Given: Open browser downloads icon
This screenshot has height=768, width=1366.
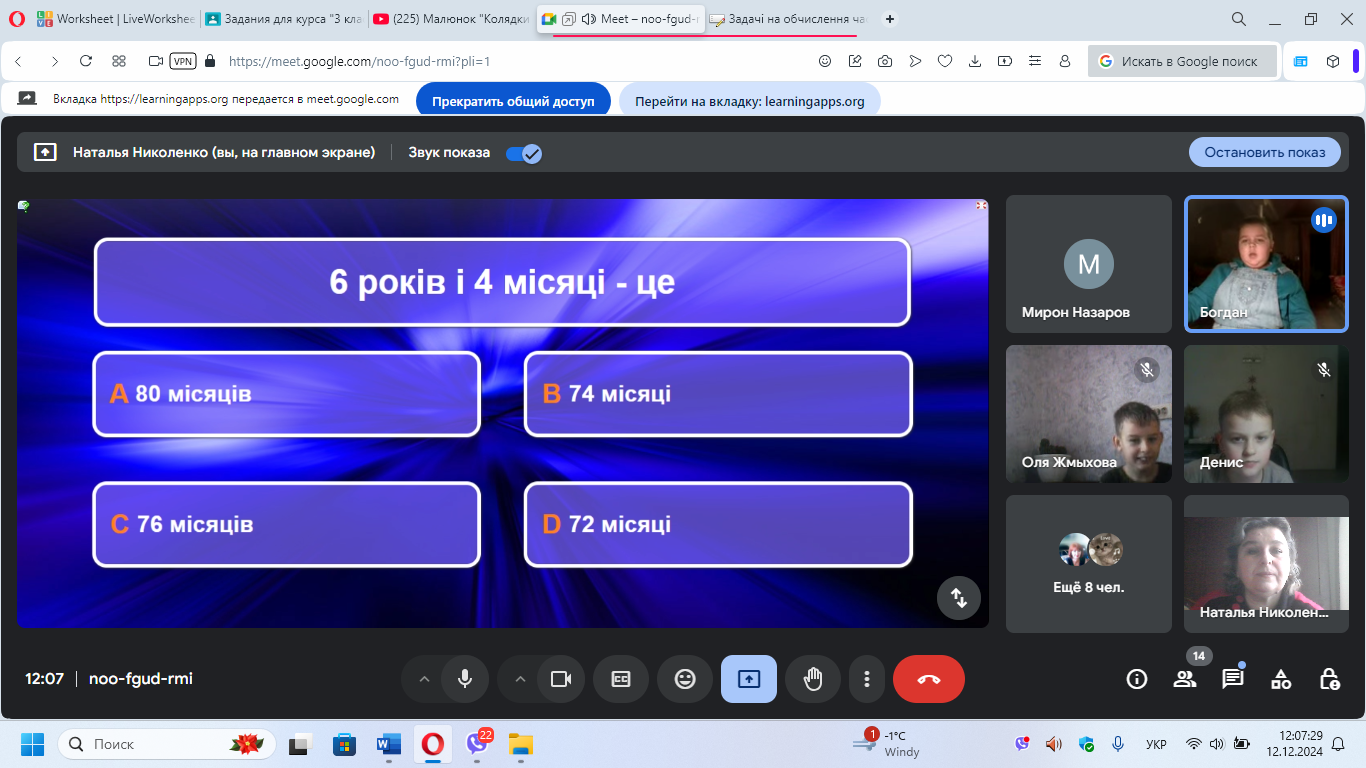Looking at the screenshot, I should click(975, 61).
